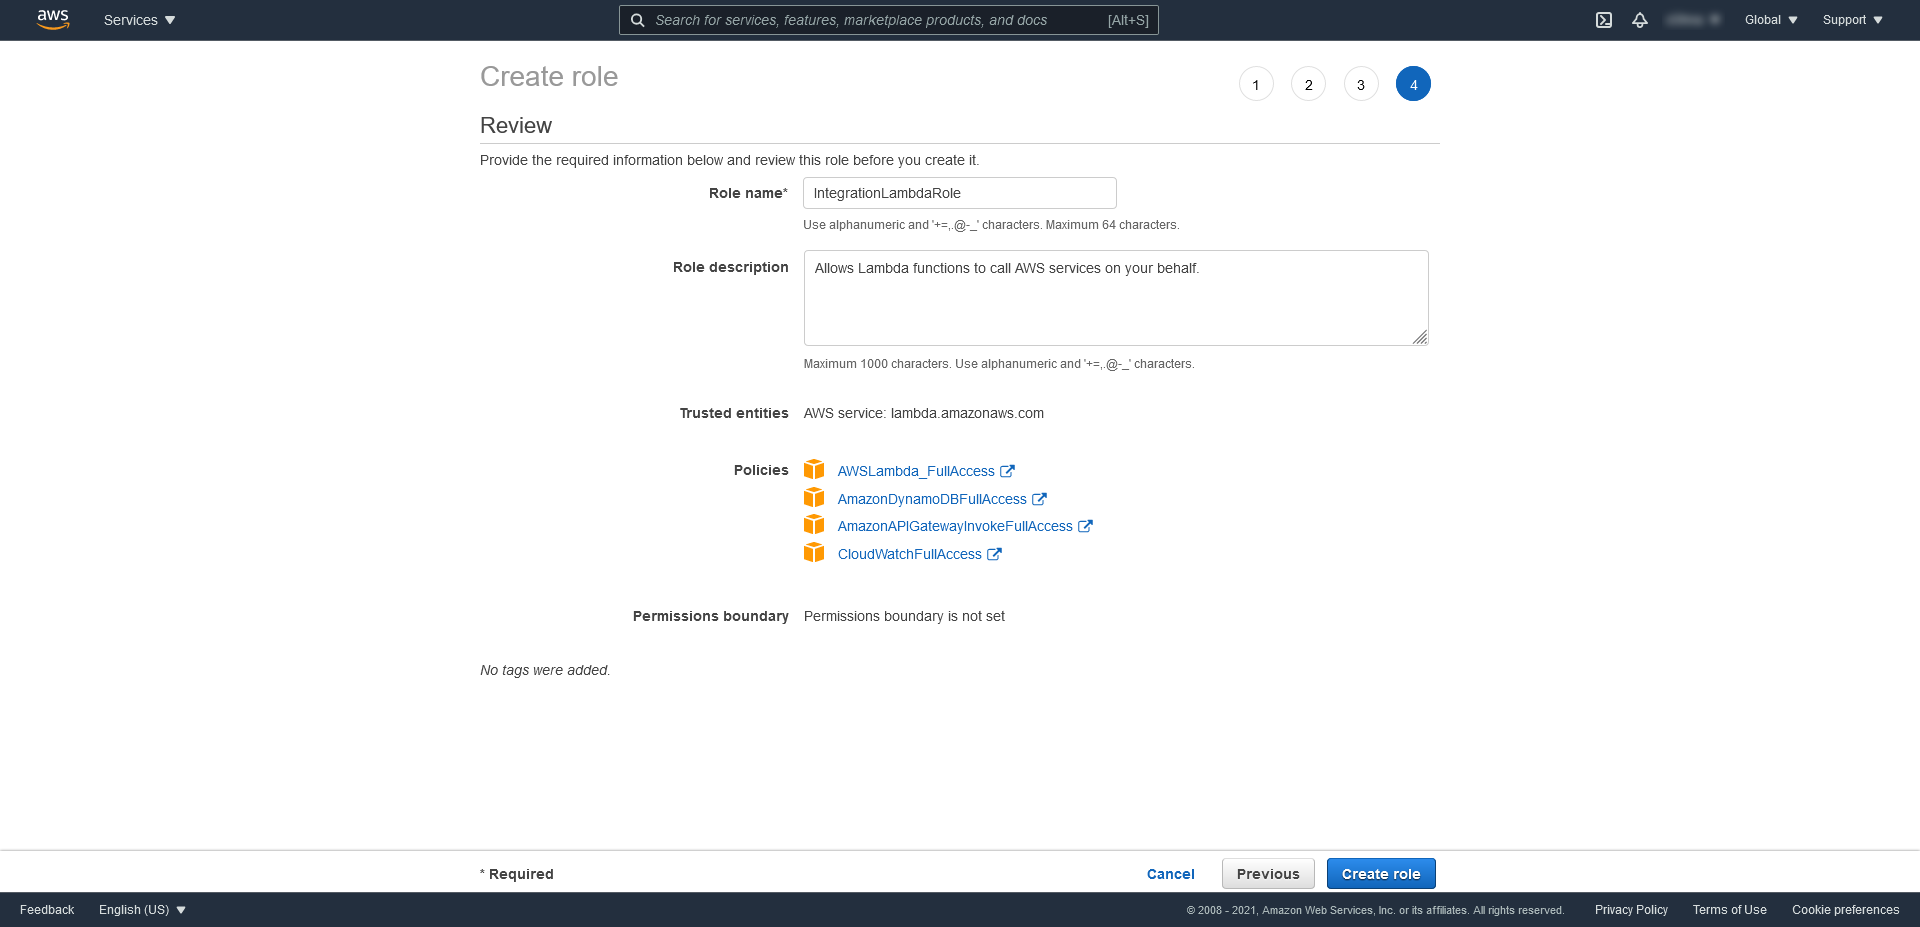Viewport: 1920px width, 927px height.
Task: Open the AmazonAPIGatewayInvokeFullAccess policy link
Action: 955,526
